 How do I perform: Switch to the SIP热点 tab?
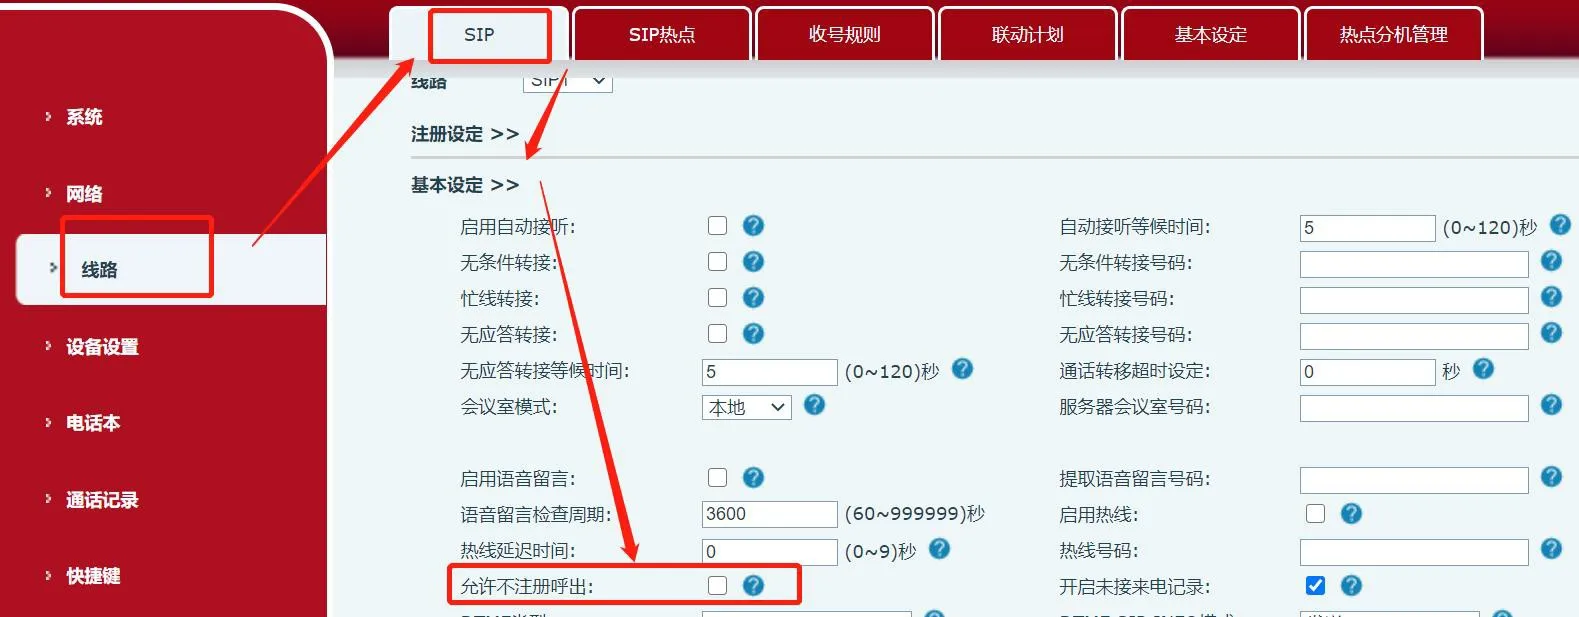point(661,35)
